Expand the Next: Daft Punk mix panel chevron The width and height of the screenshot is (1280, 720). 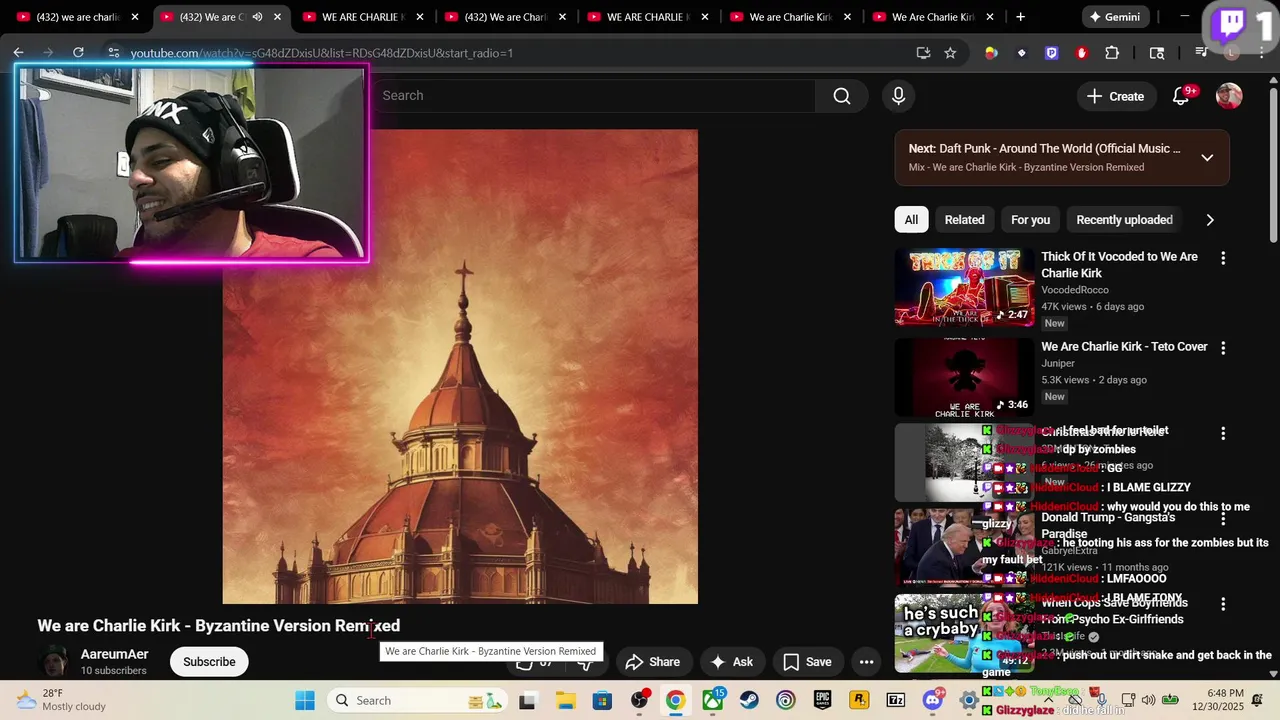[x=1207, y=158]
